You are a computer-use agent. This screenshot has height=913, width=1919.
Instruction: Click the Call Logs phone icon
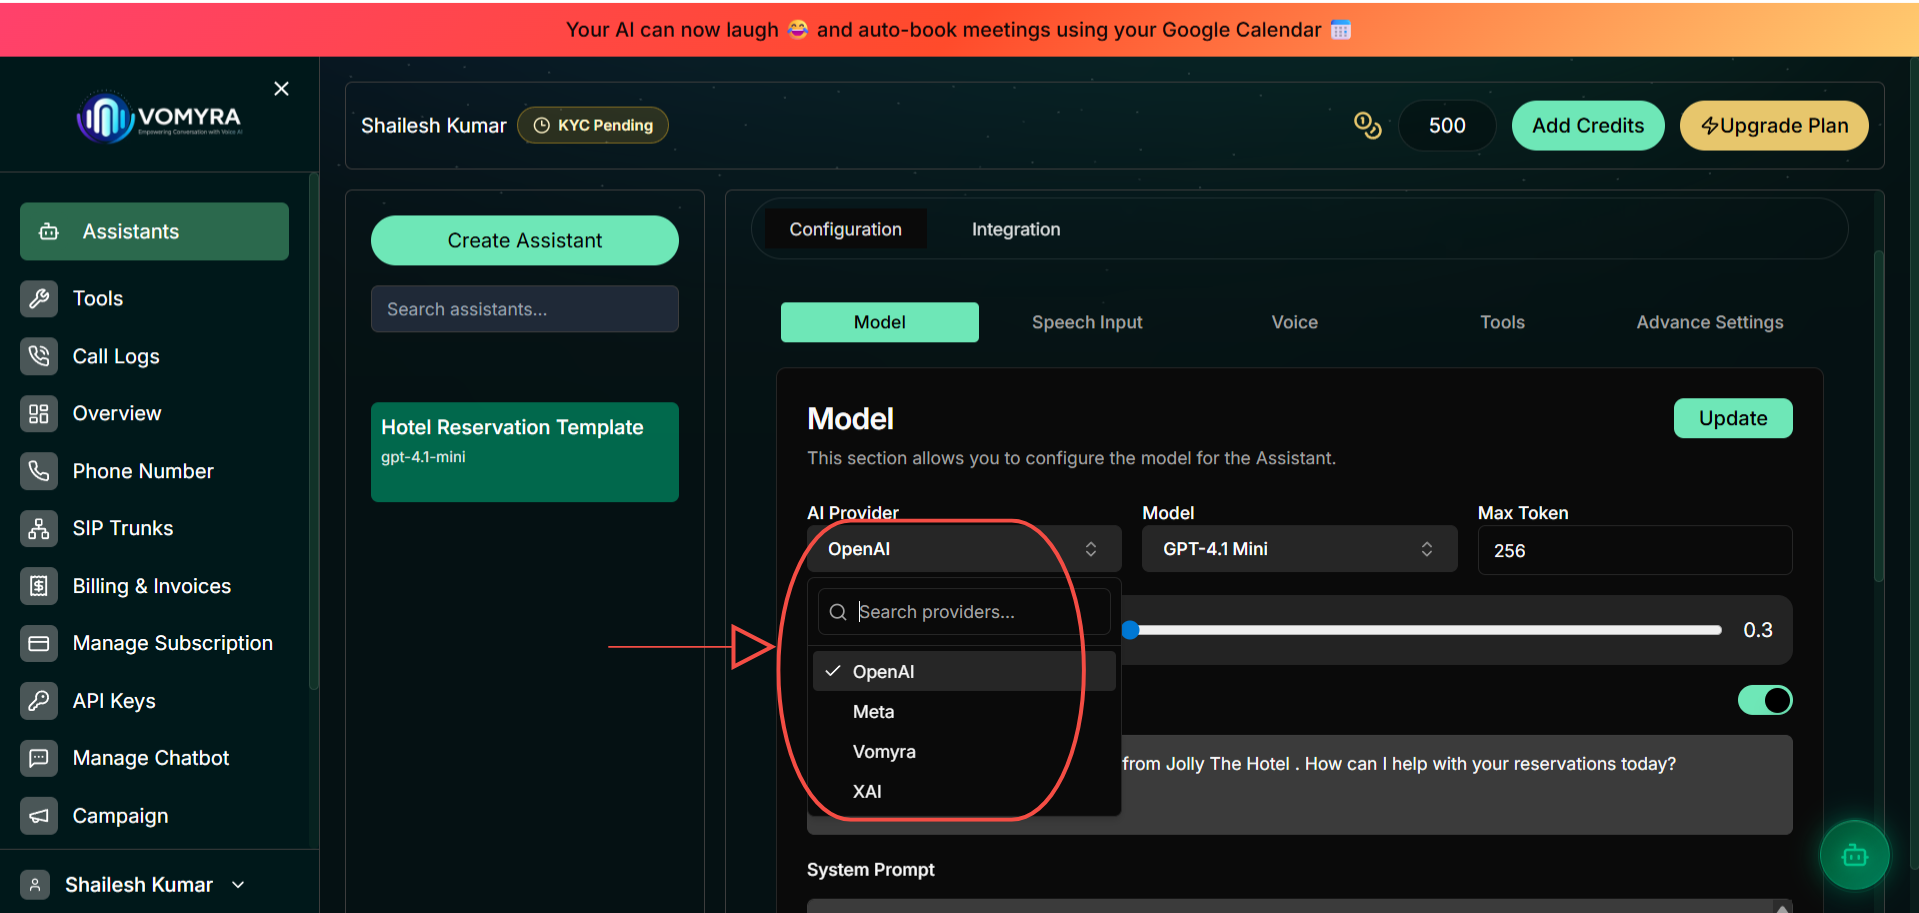pyautogui.click(x=39, y=356)
